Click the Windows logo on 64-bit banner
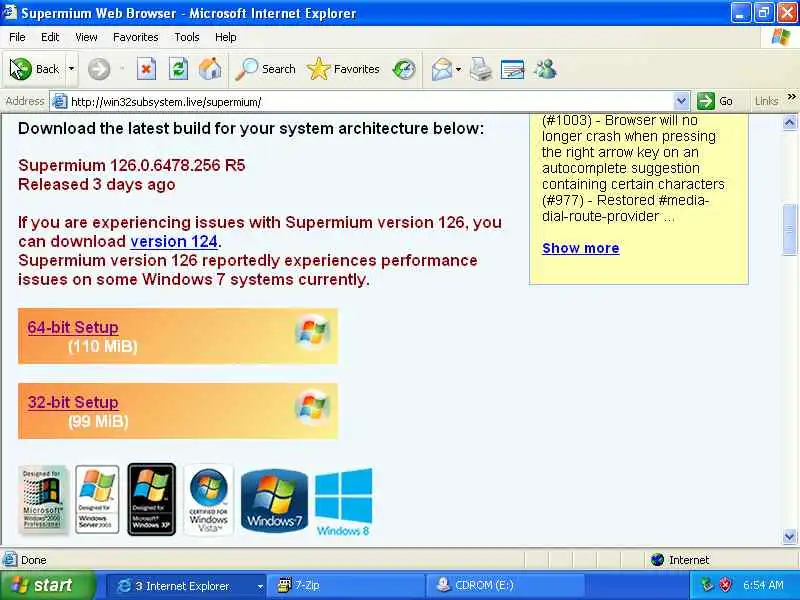Viewport: 800px width, 600px height. (x=312, y=332)
